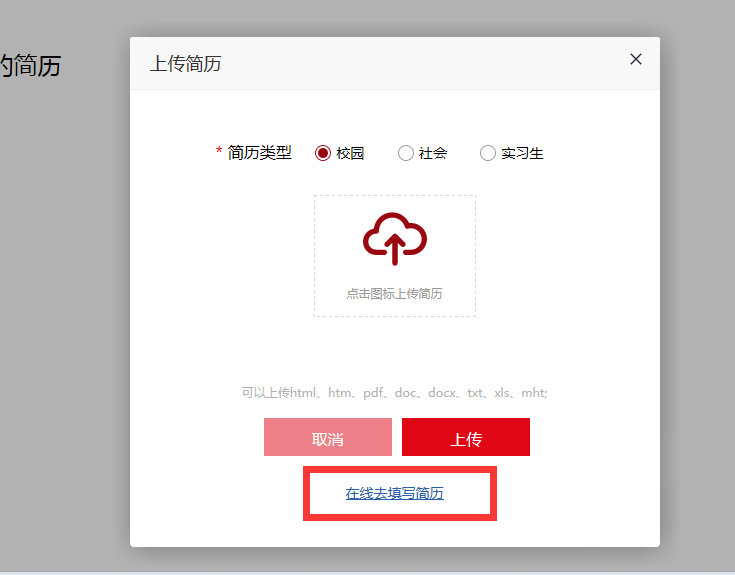Select the 社会 resume type
Viewport: 735px width, 575px height.
pos(405,153)
